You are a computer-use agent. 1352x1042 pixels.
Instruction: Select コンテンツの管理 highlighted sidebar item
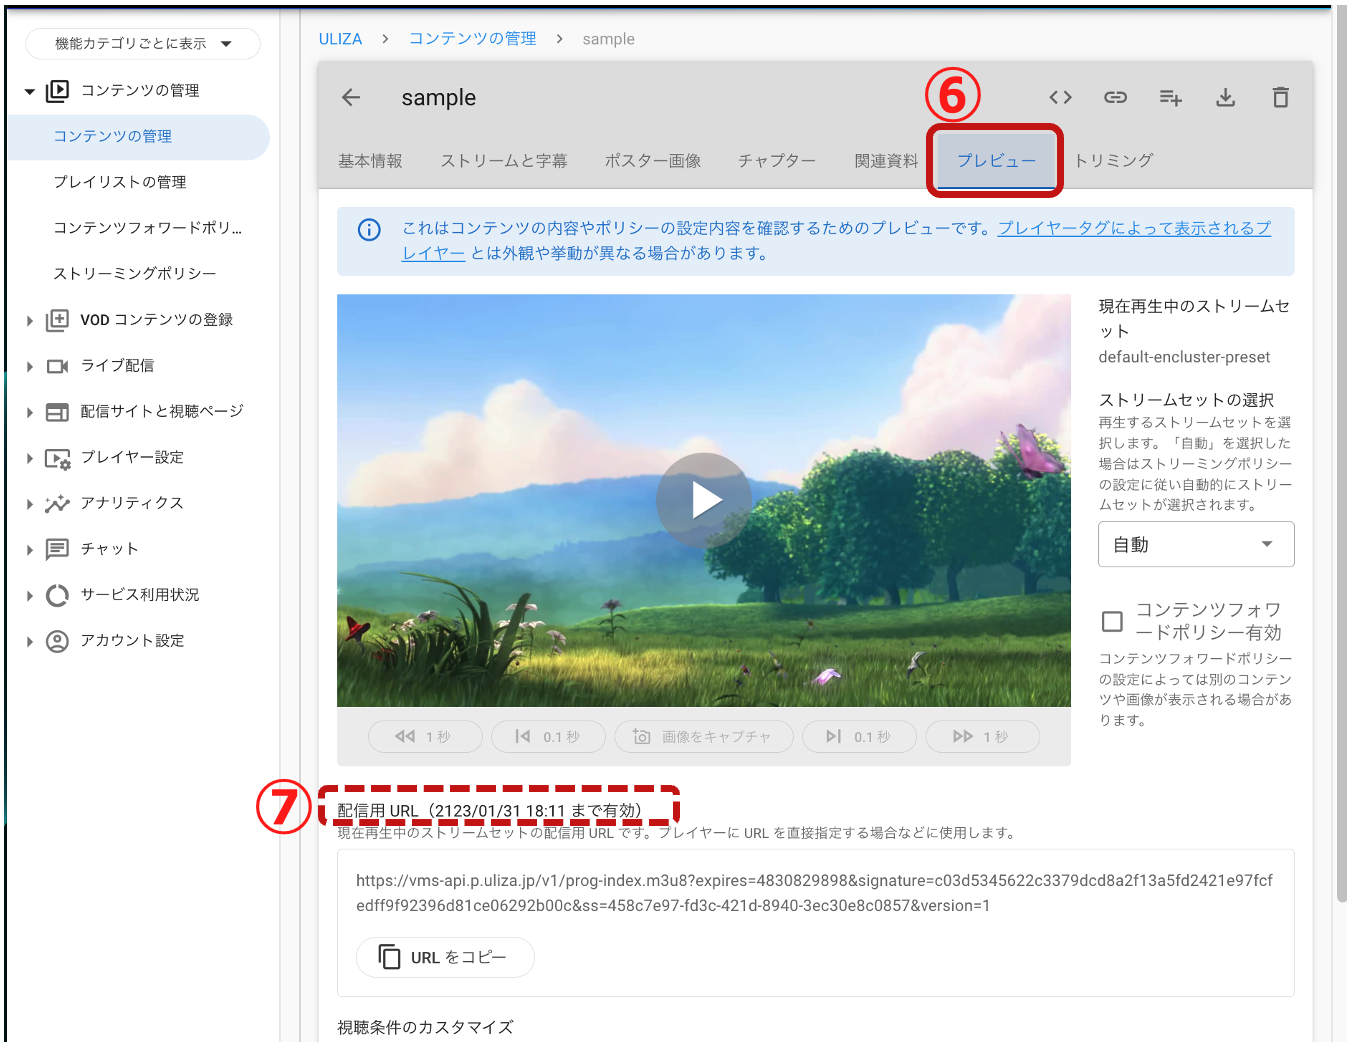click(138, 137)
